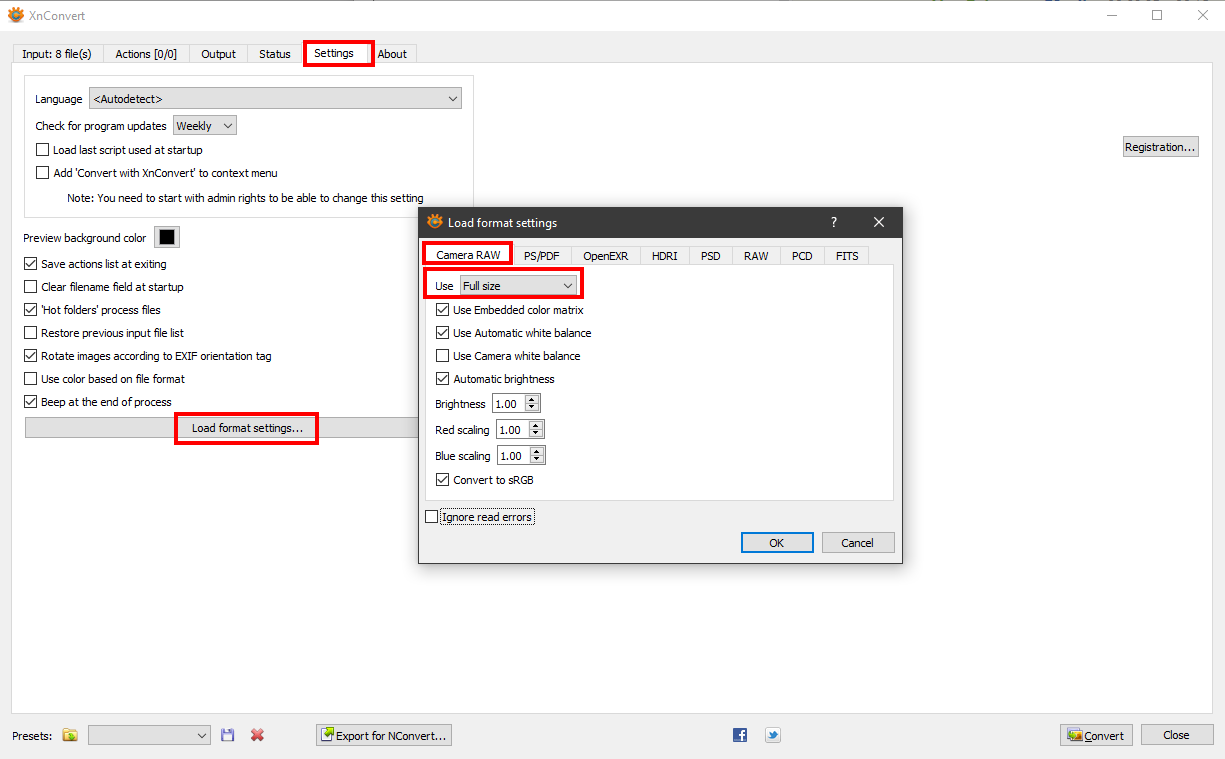
Task: Click the save preset floppy disk icon
Action: tap(228, 735)
